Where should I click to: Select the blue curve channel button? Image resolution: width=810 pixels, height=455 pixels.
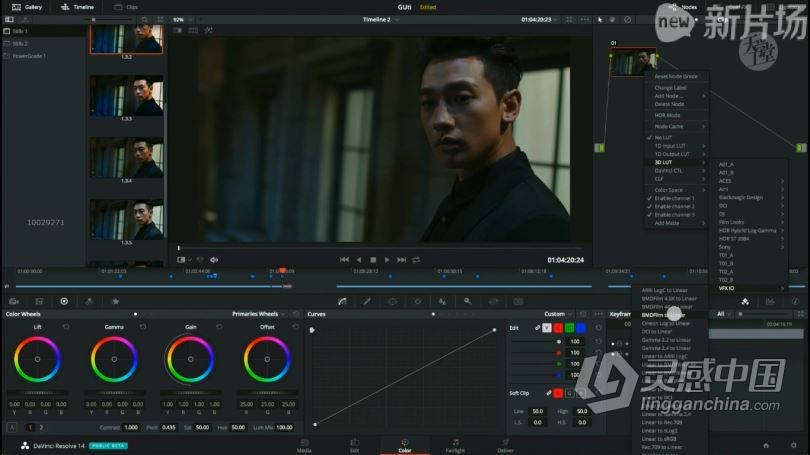pos(581,328)
